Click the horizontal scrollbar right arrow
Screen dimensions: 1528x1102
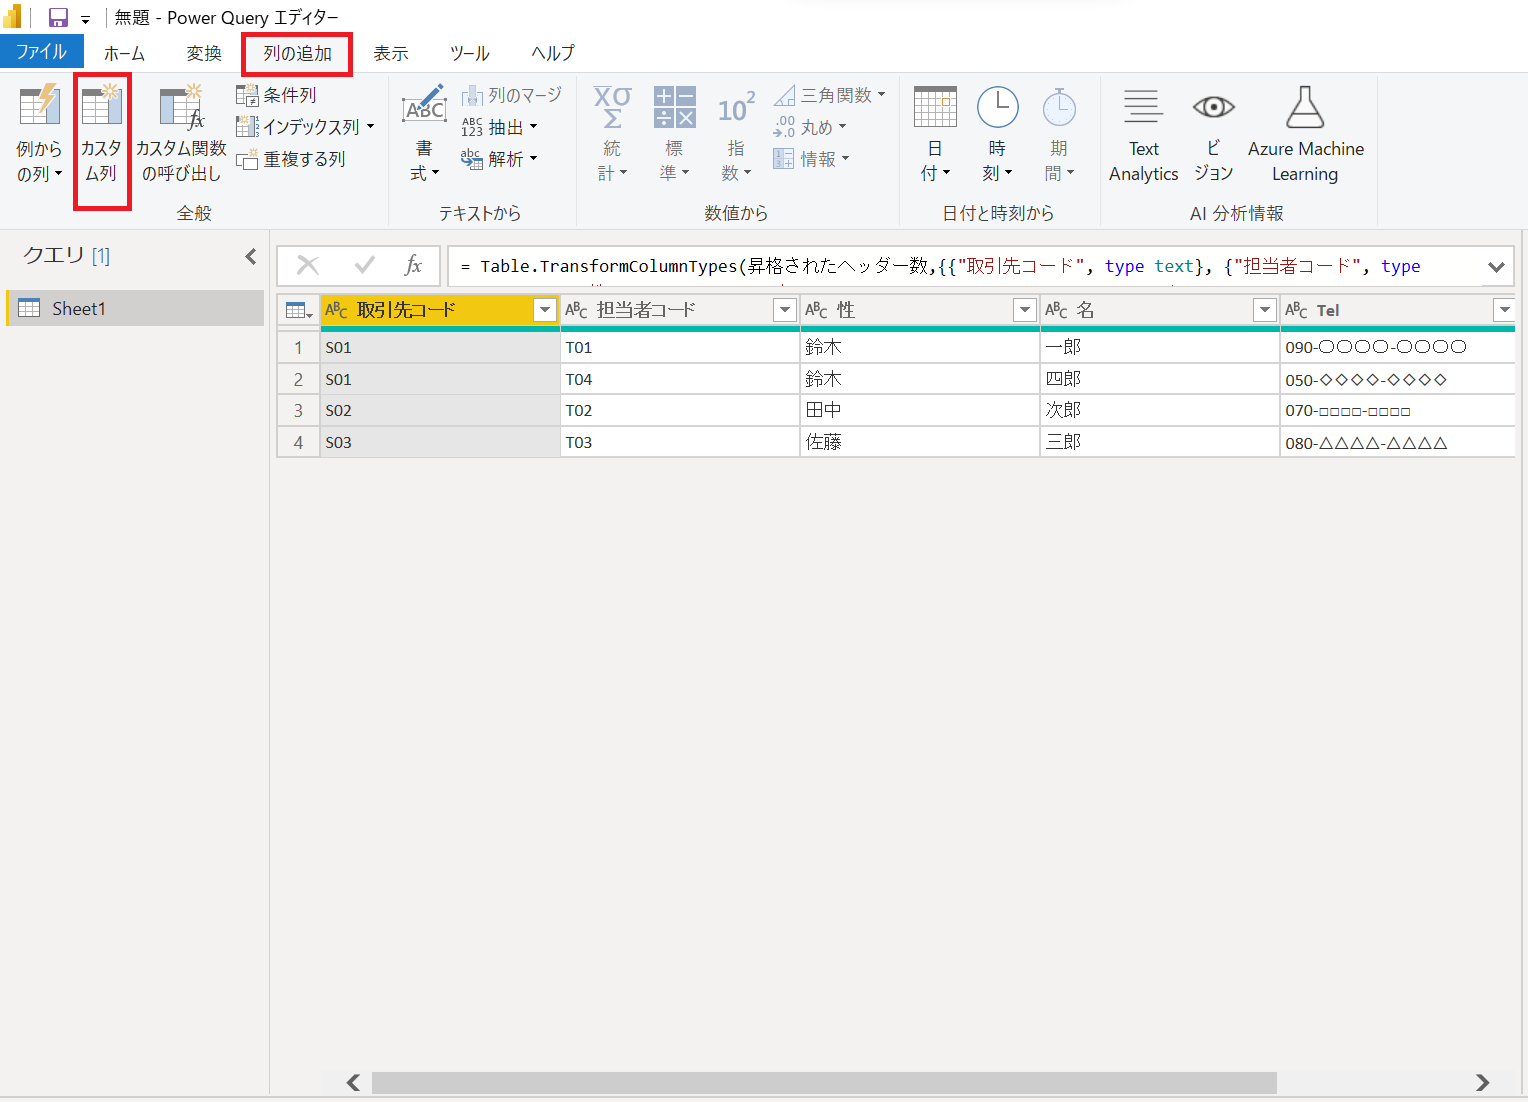(1482, 1083)
